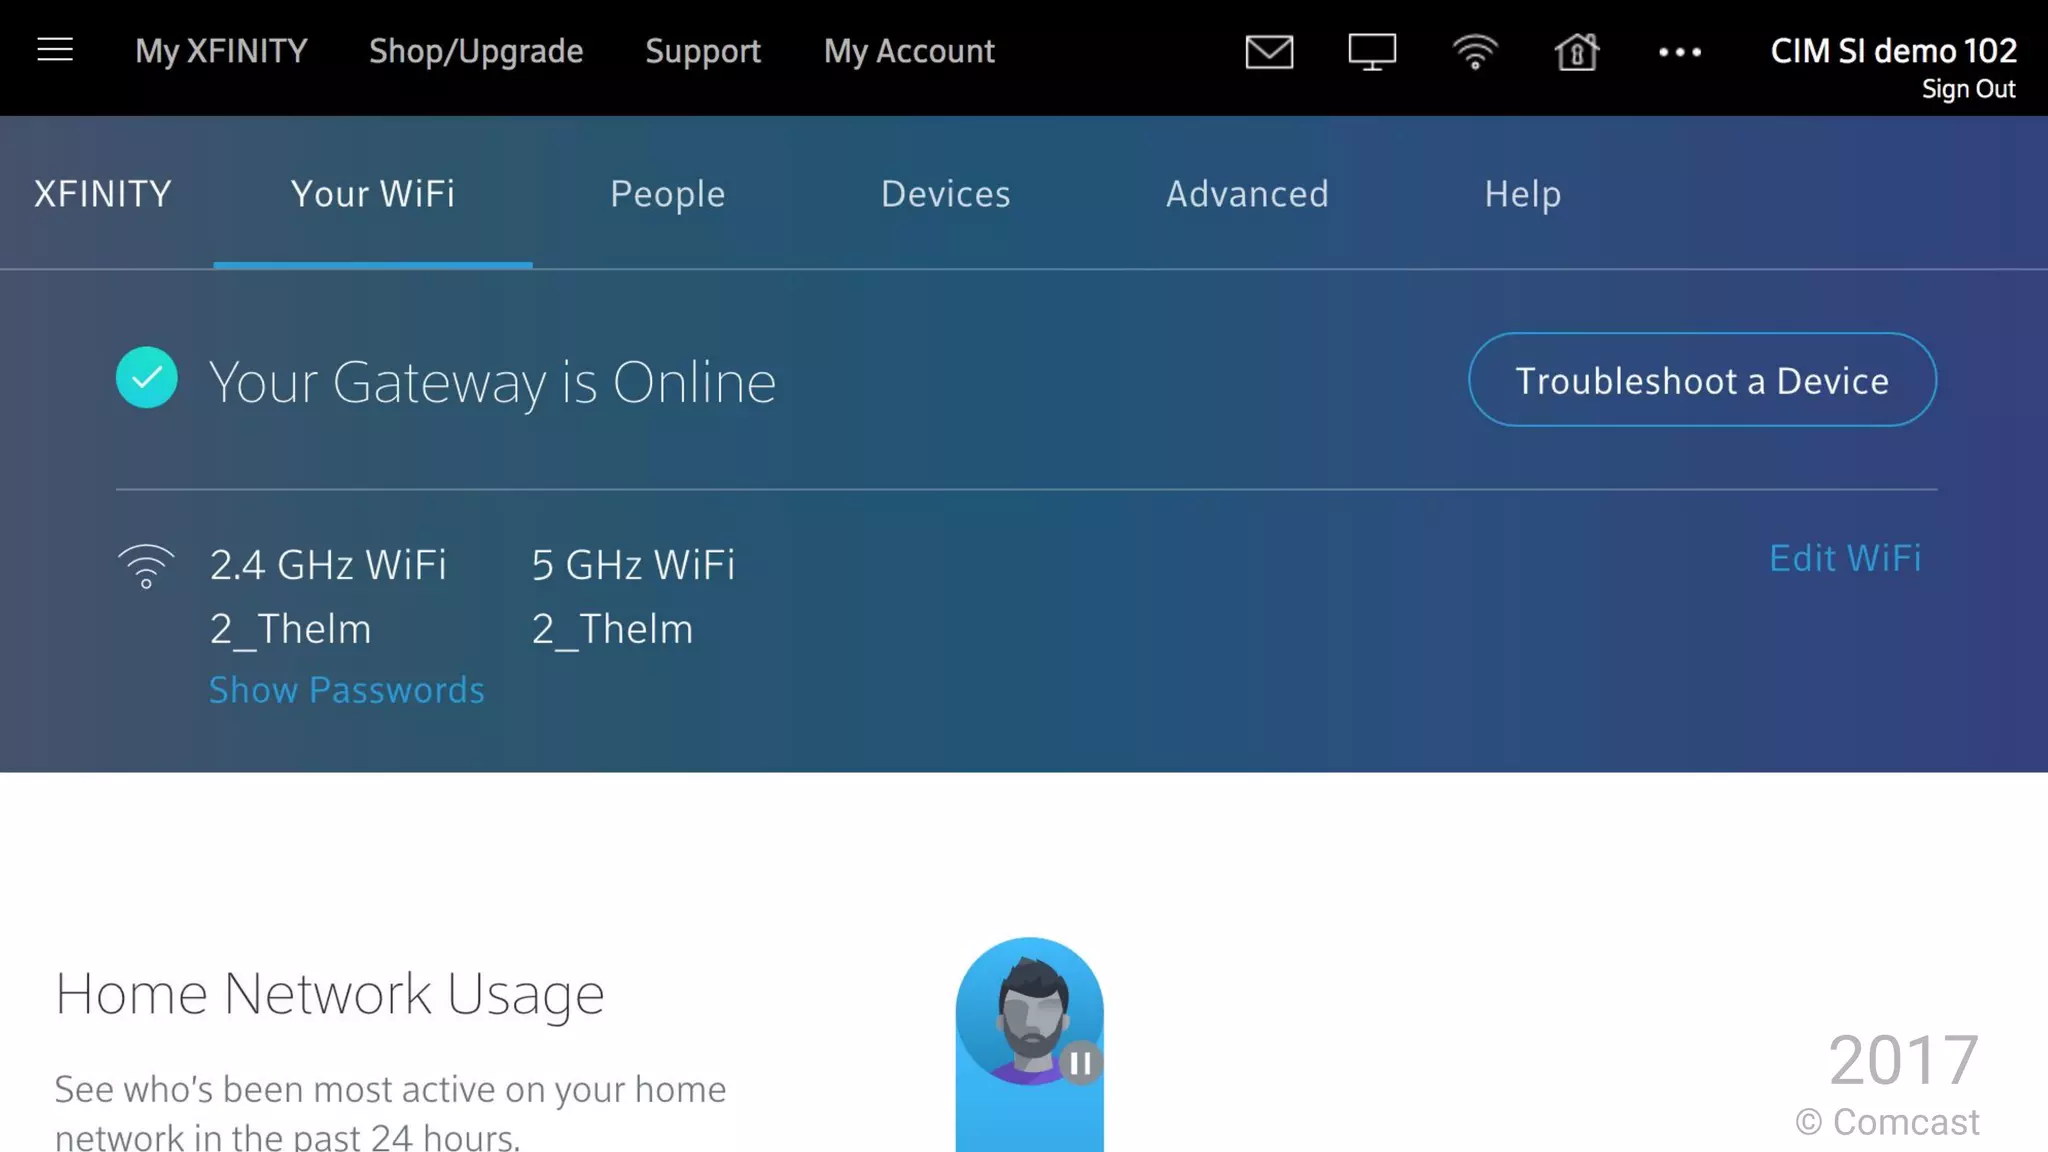Click the WiFi icon in top bar

coord(1475,52)
